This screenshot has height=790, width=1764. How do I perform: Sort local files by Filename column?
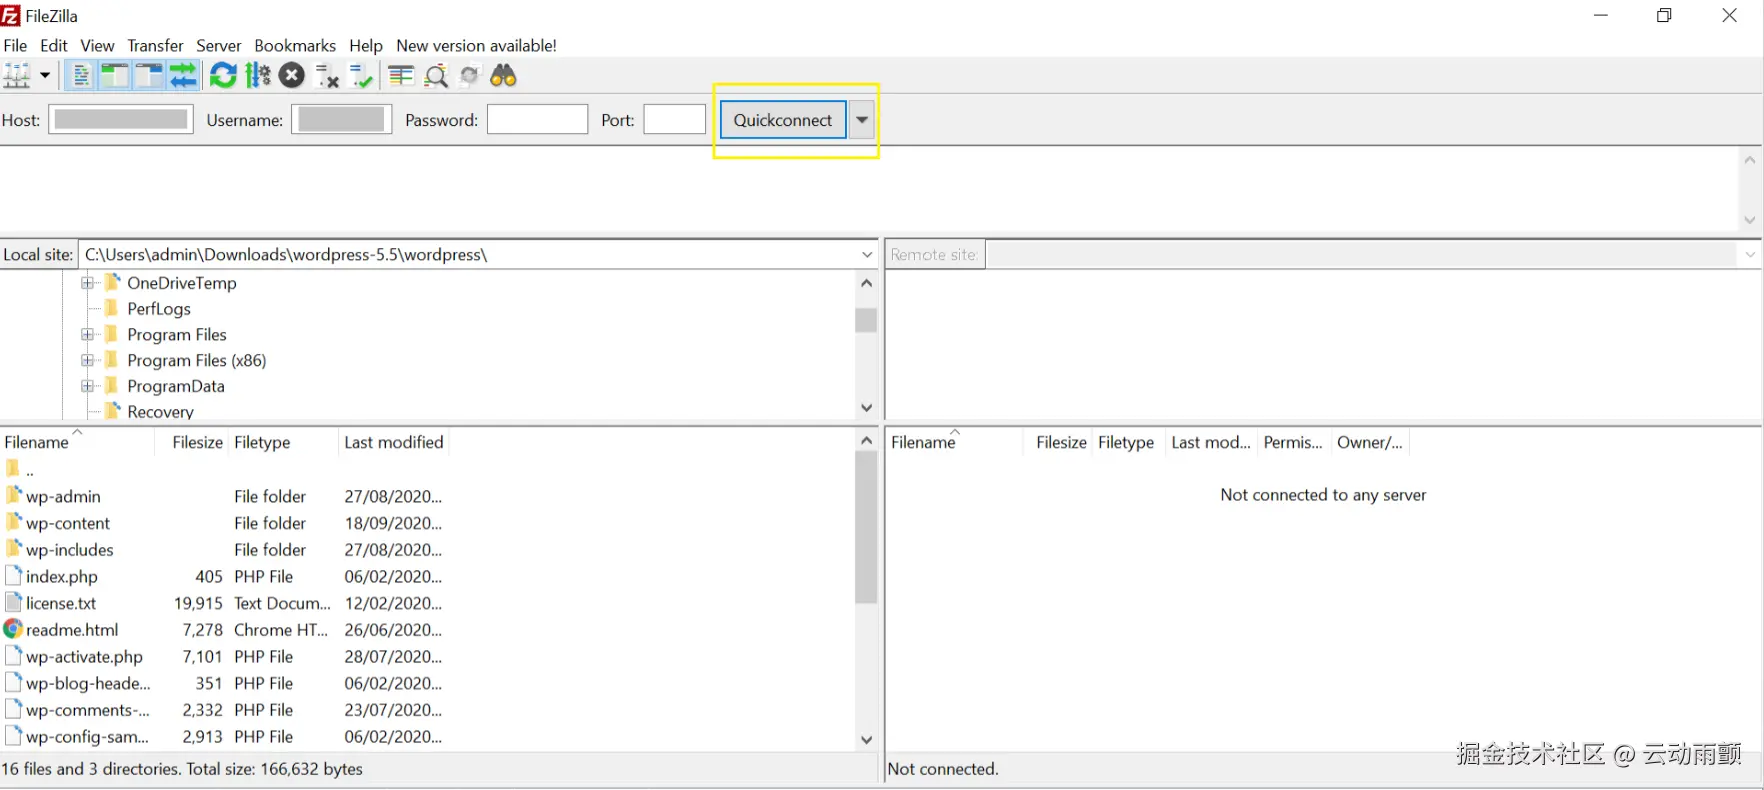click(78, 443)
